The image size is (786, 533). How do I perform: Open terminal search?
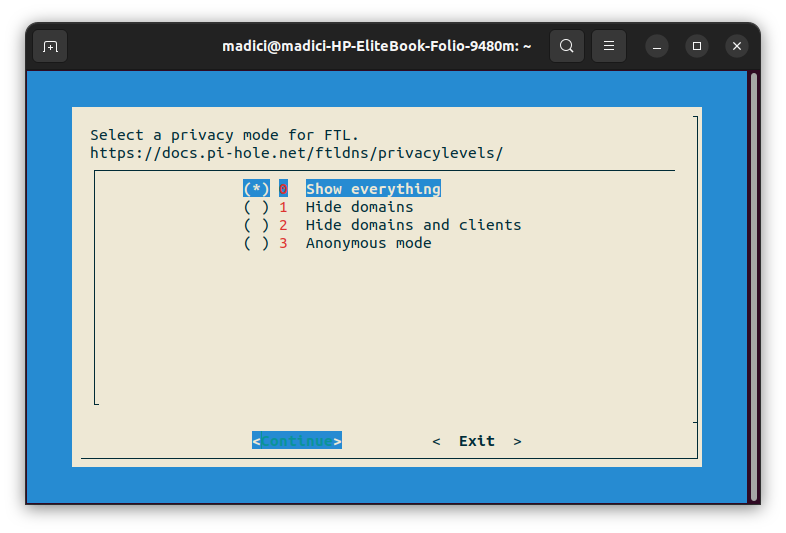pyautogui.click(x=566, y=46)
